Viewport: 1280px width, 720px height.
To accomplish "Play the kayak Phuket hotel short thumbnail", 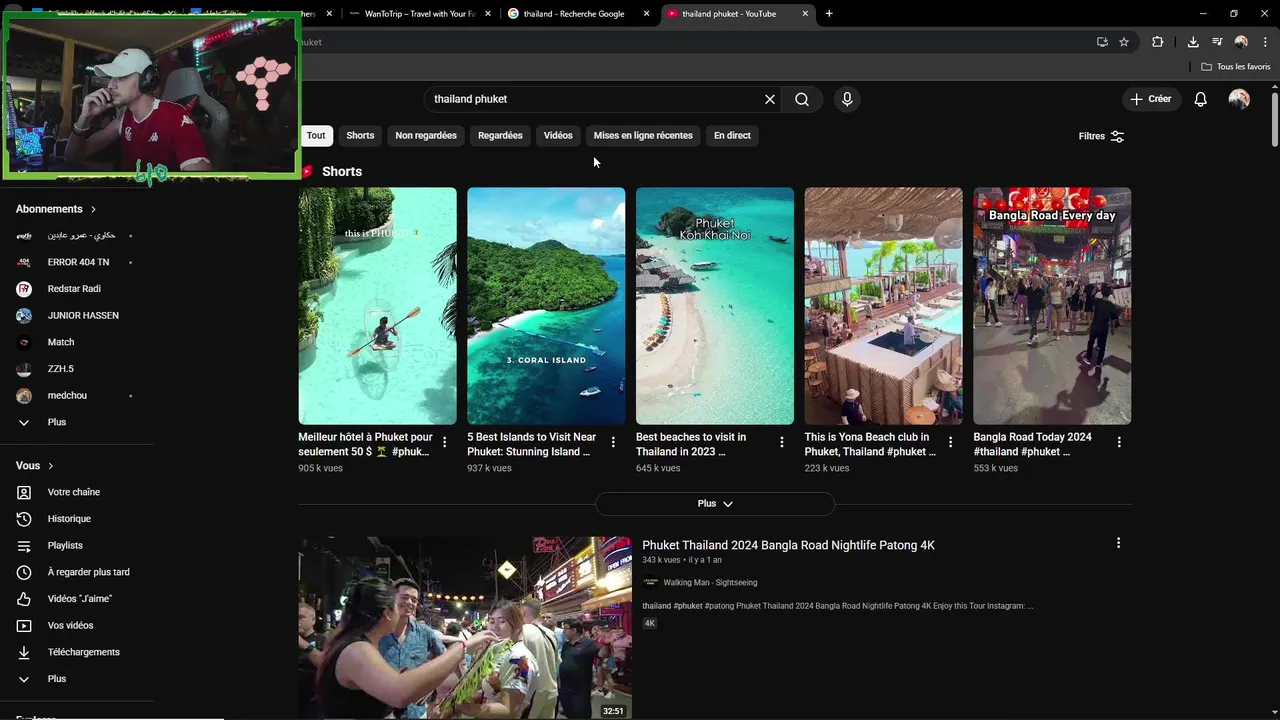I will point(377,306).
